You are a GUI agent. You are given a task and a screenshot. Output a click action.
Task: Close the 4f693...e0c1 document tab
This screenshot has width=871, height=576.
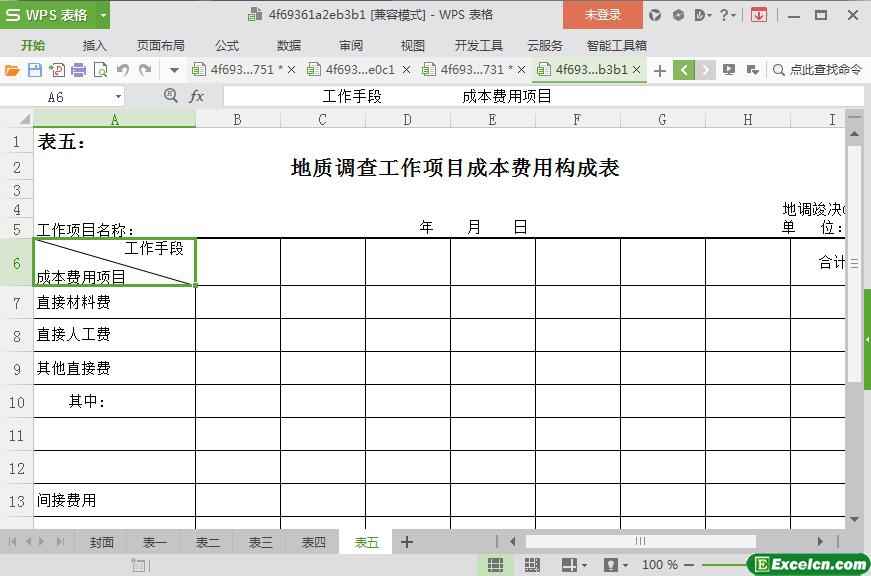click(x=407, y=70)
